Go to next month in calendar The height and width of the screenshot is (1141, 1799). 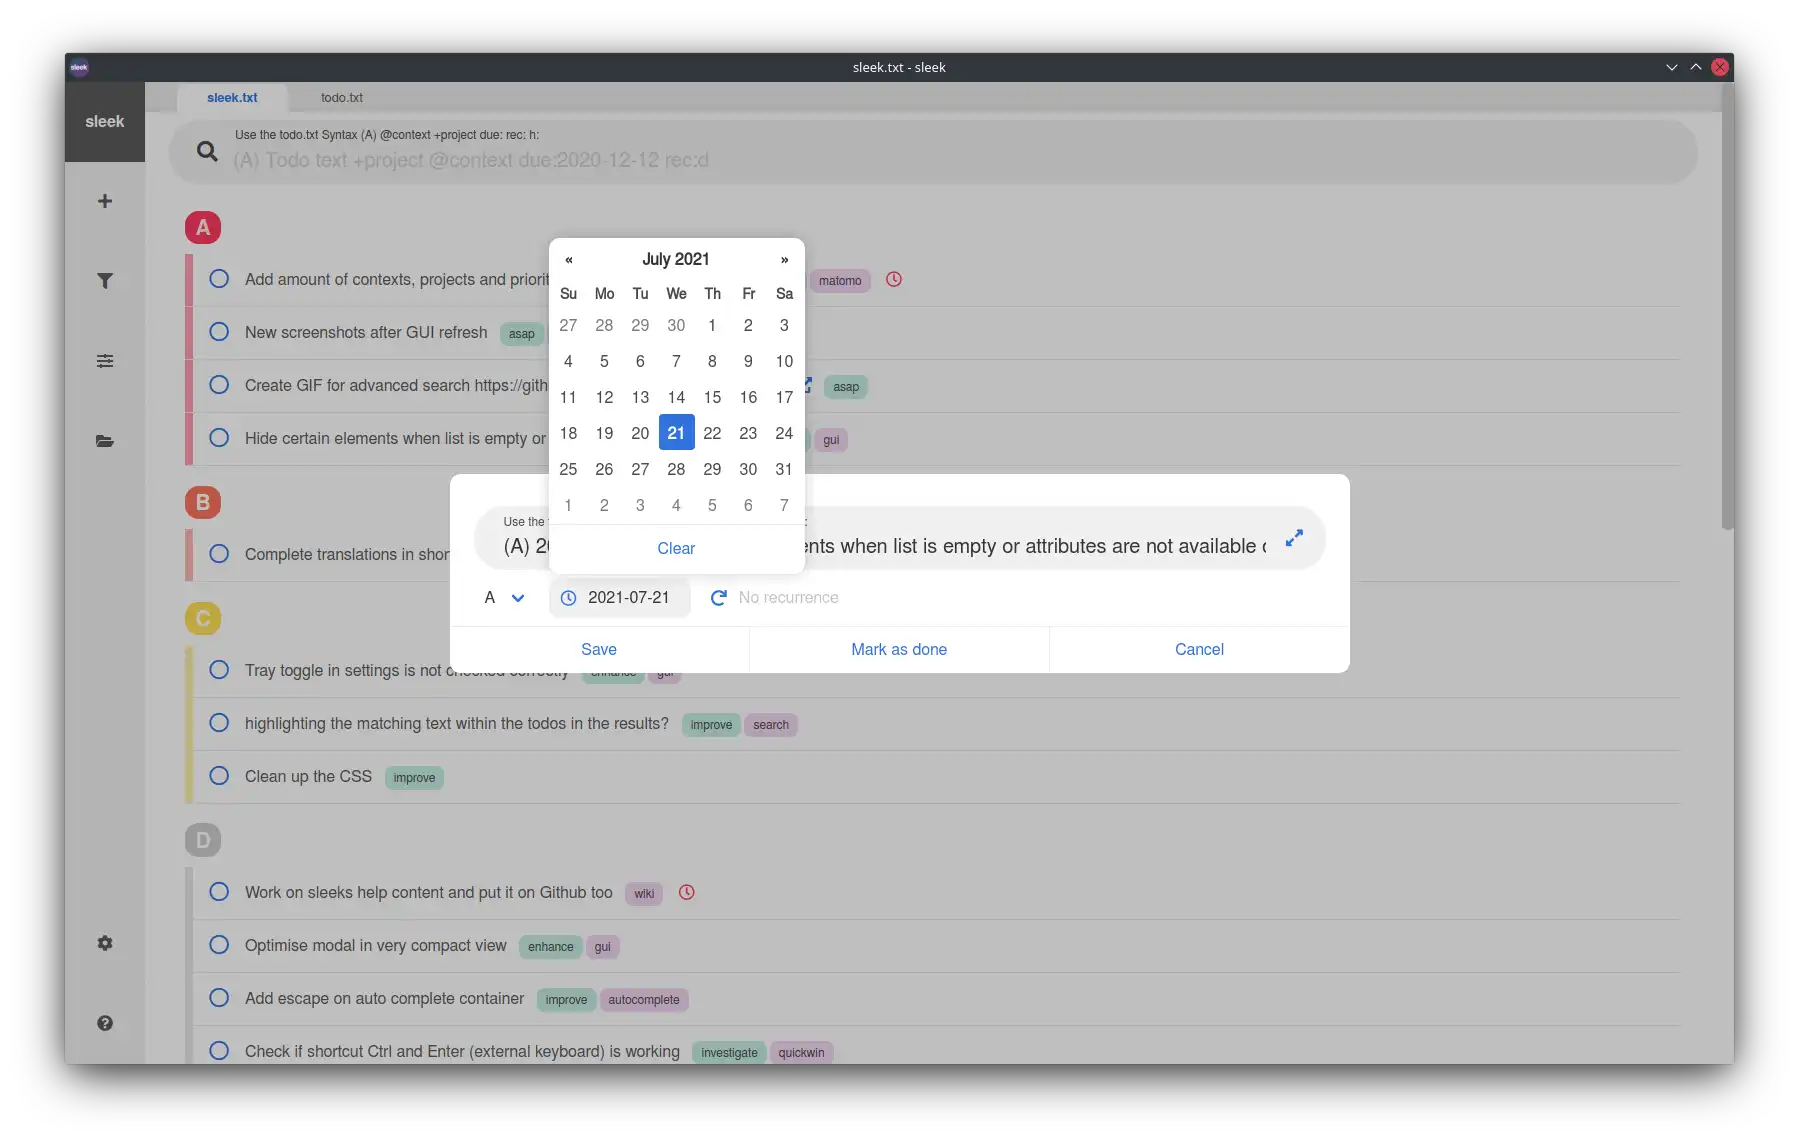coord(784,260)
